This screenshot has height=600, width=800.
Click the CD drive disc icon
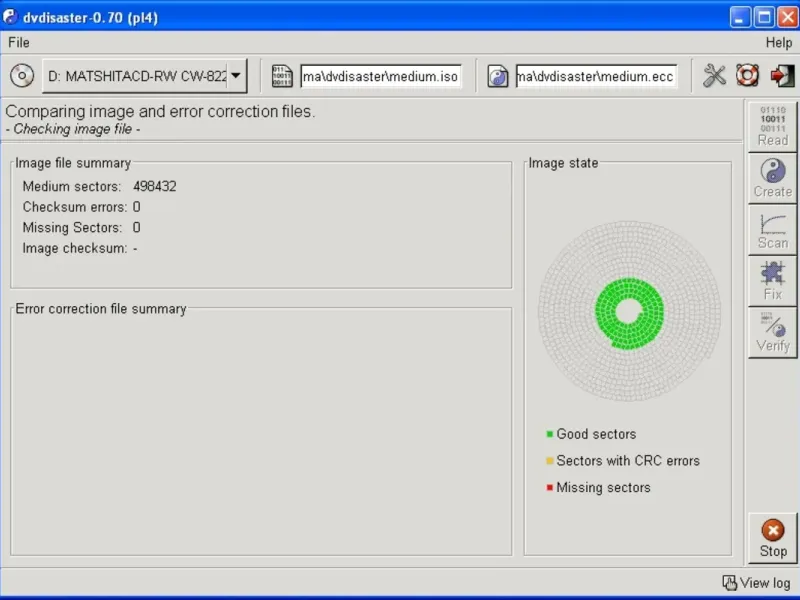[x=21, y=76]
